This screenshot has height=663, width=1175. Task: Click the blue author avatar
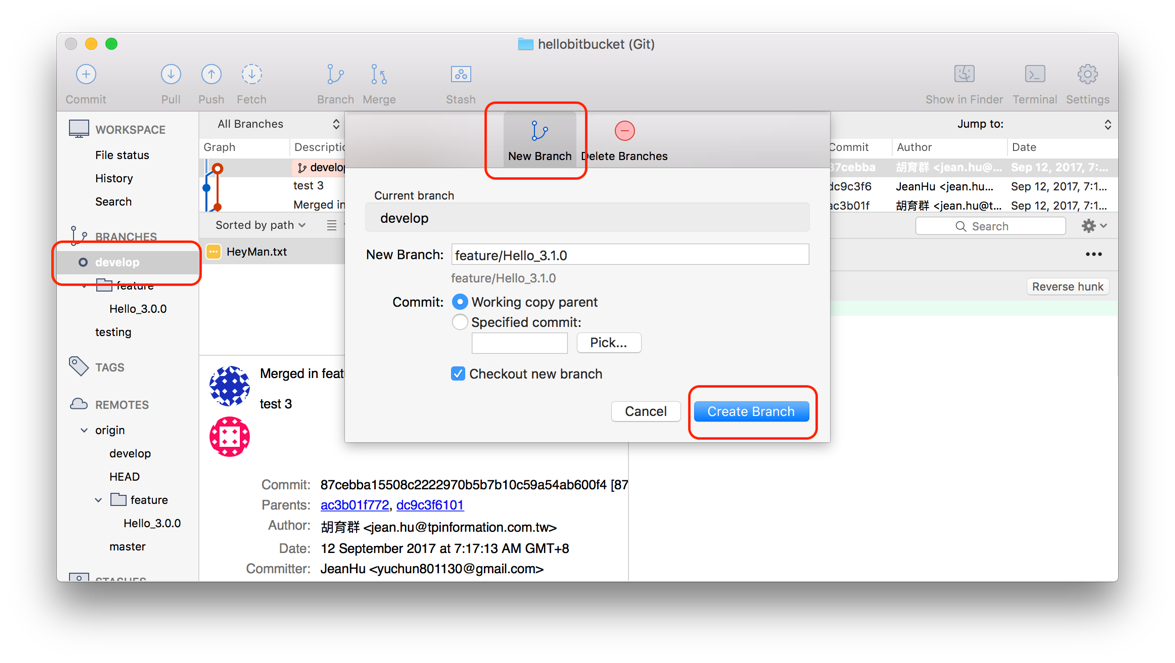[229, 386]
